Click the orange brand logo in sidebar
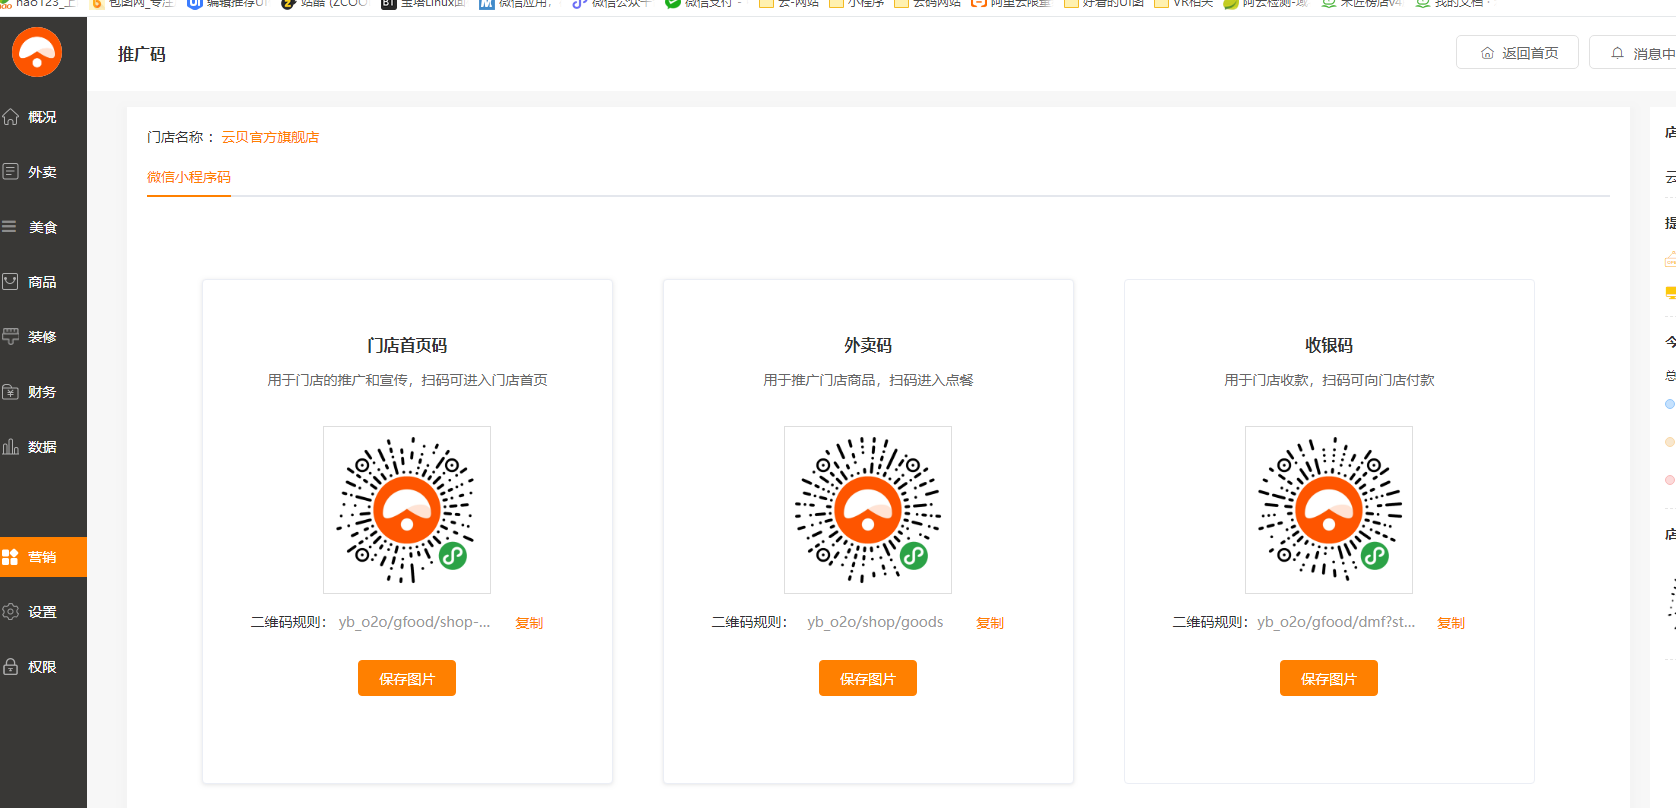Screen dimensions: 1676x808 pos(37,53)
